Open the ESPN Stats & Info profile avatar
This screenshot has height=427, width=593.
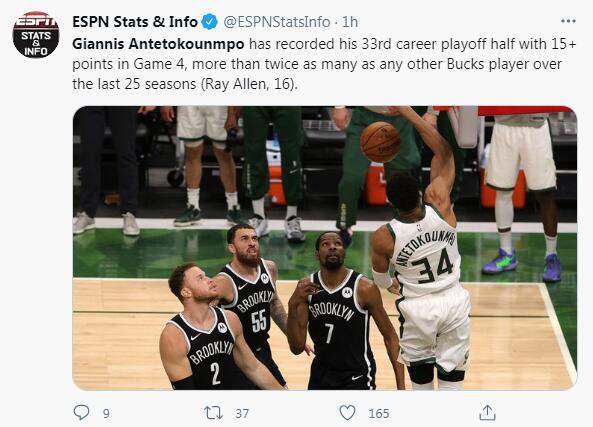[x=36, y=35]
